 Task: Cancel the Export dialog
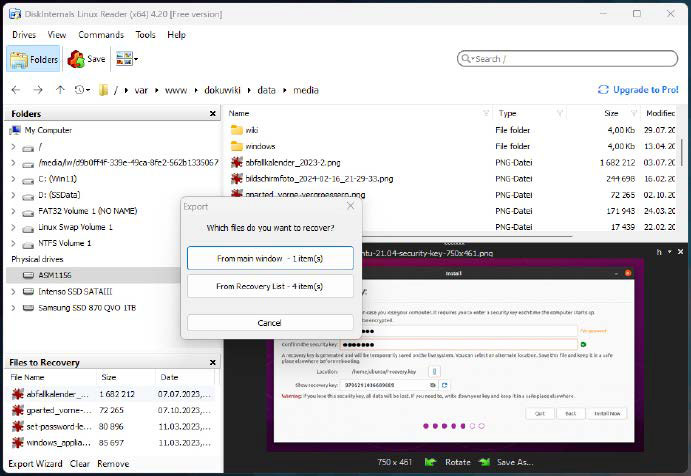pos(270,323)
